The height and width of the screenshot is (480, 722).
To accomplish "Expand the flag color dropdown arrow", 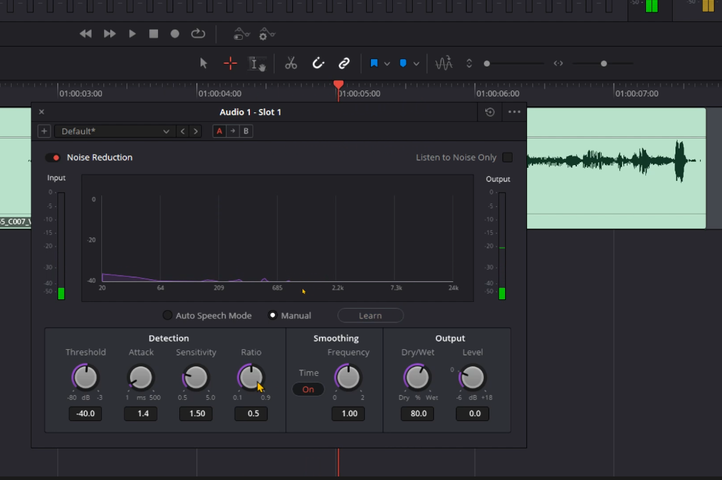I will [387, 64].
